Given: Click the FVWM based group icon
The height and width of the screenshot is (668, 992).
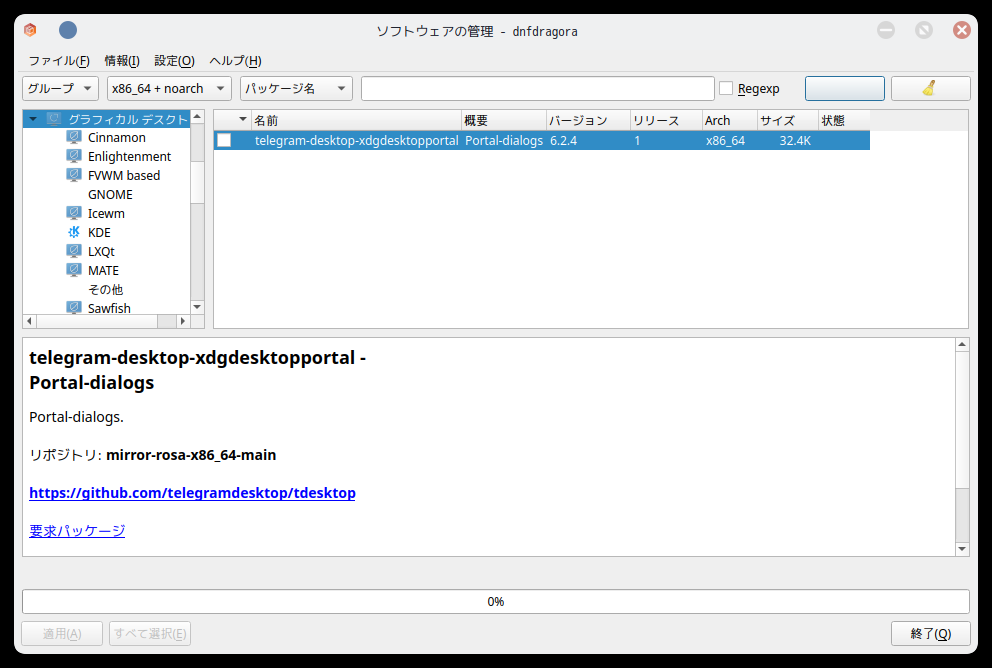Looking at the screenshot, I should (x=74, y=175).
